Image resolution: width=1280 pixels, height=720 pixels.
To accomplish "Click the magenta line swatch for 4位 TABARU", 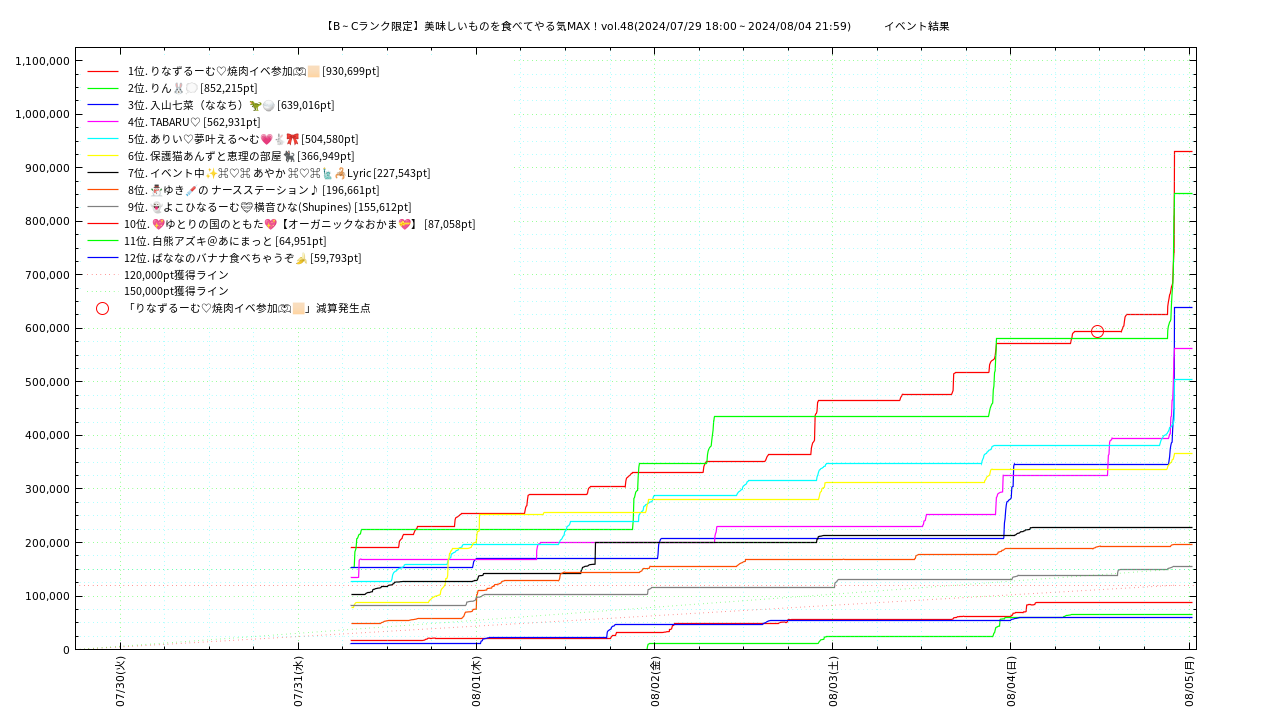I will tap(103, 122).
